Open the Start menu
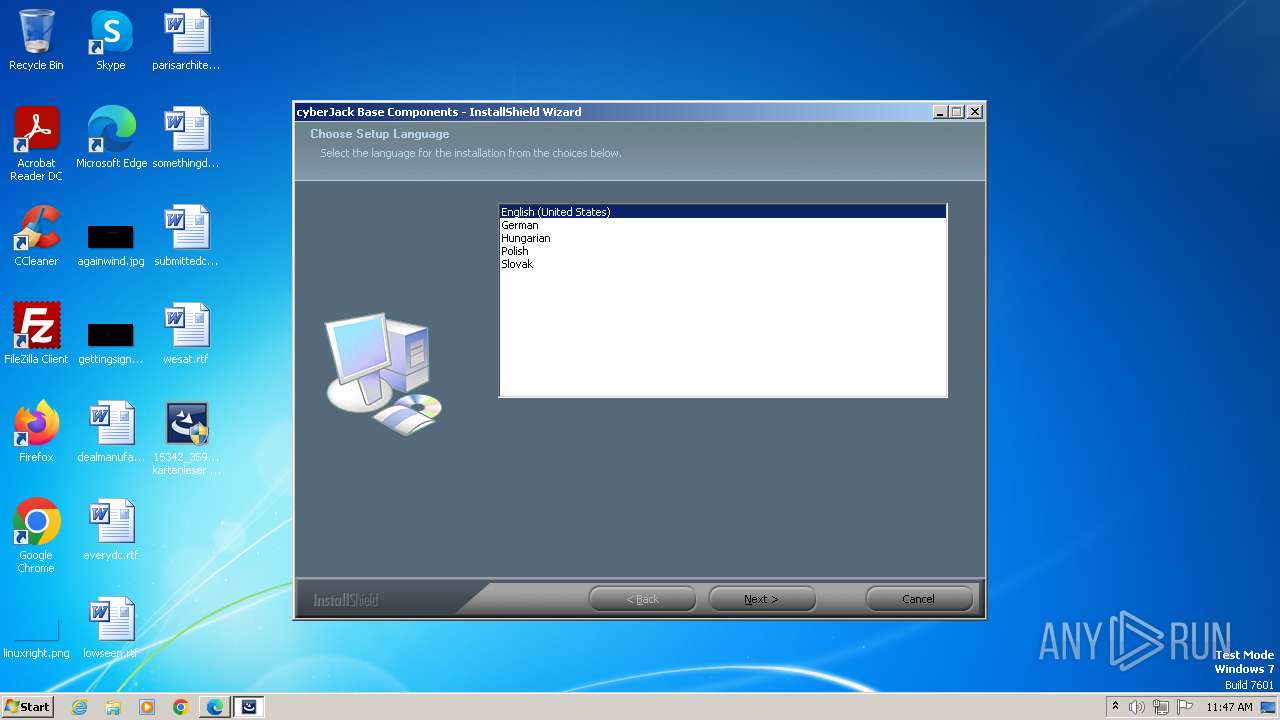 (28, 707)
